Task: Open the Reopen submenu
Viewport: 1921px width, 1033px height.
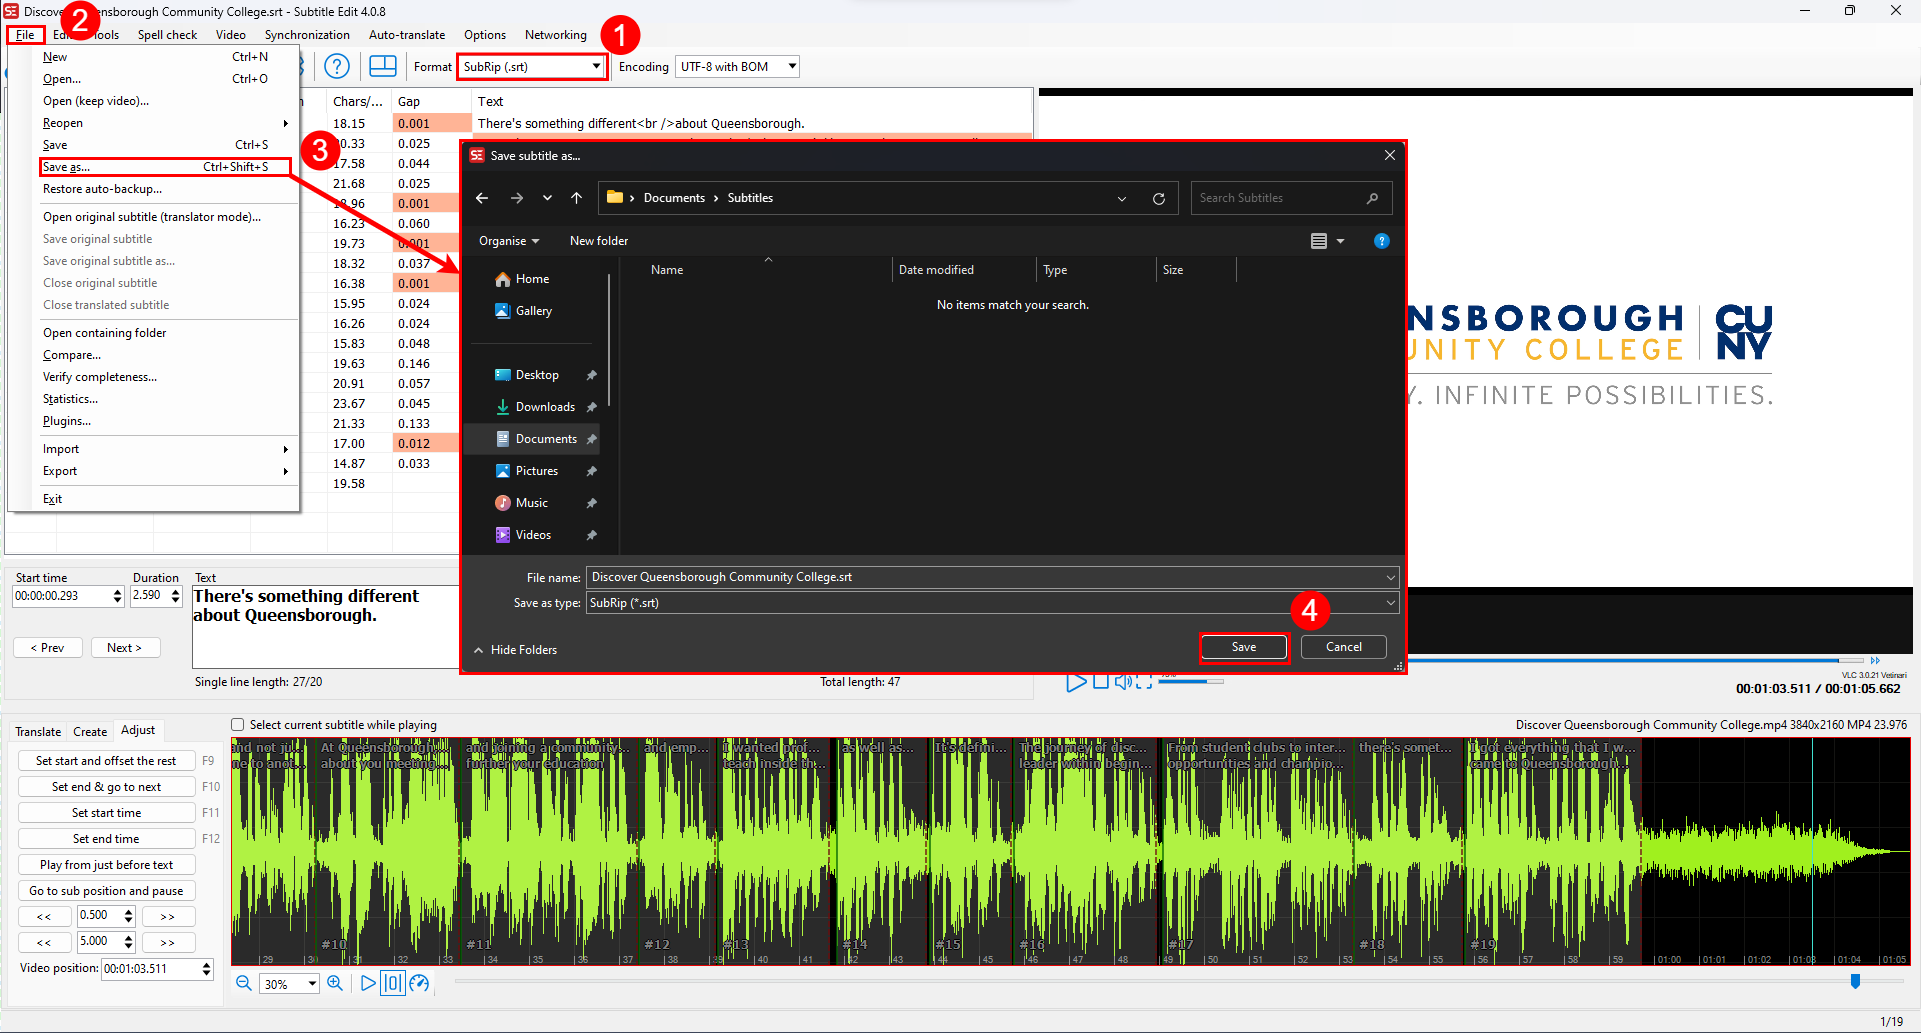Action: [153, 123]
